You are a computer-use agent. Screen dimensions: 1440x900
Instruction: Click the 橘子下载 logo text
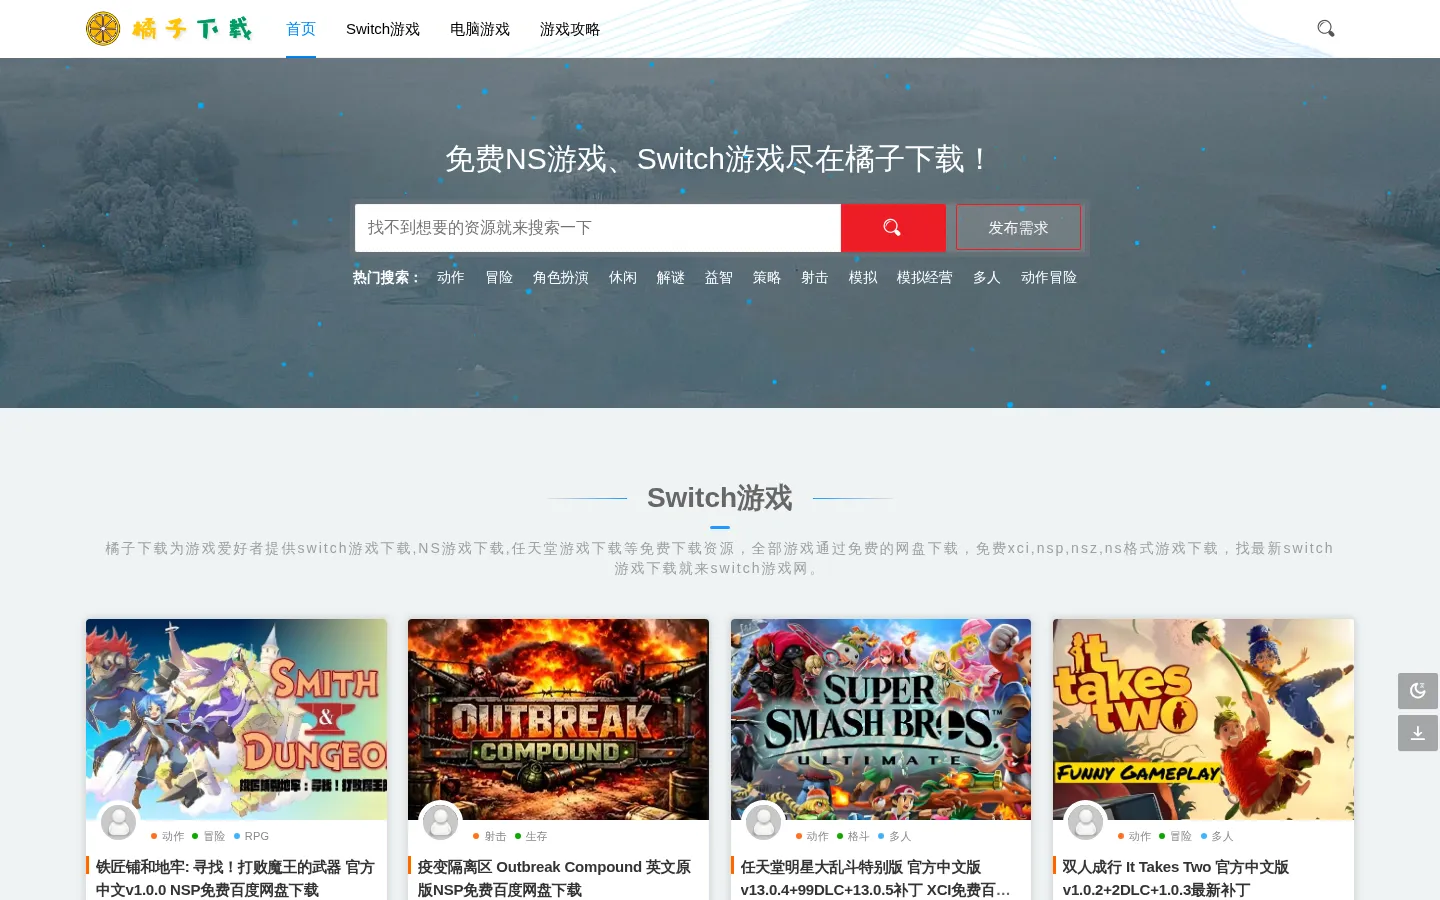[192, 29]
